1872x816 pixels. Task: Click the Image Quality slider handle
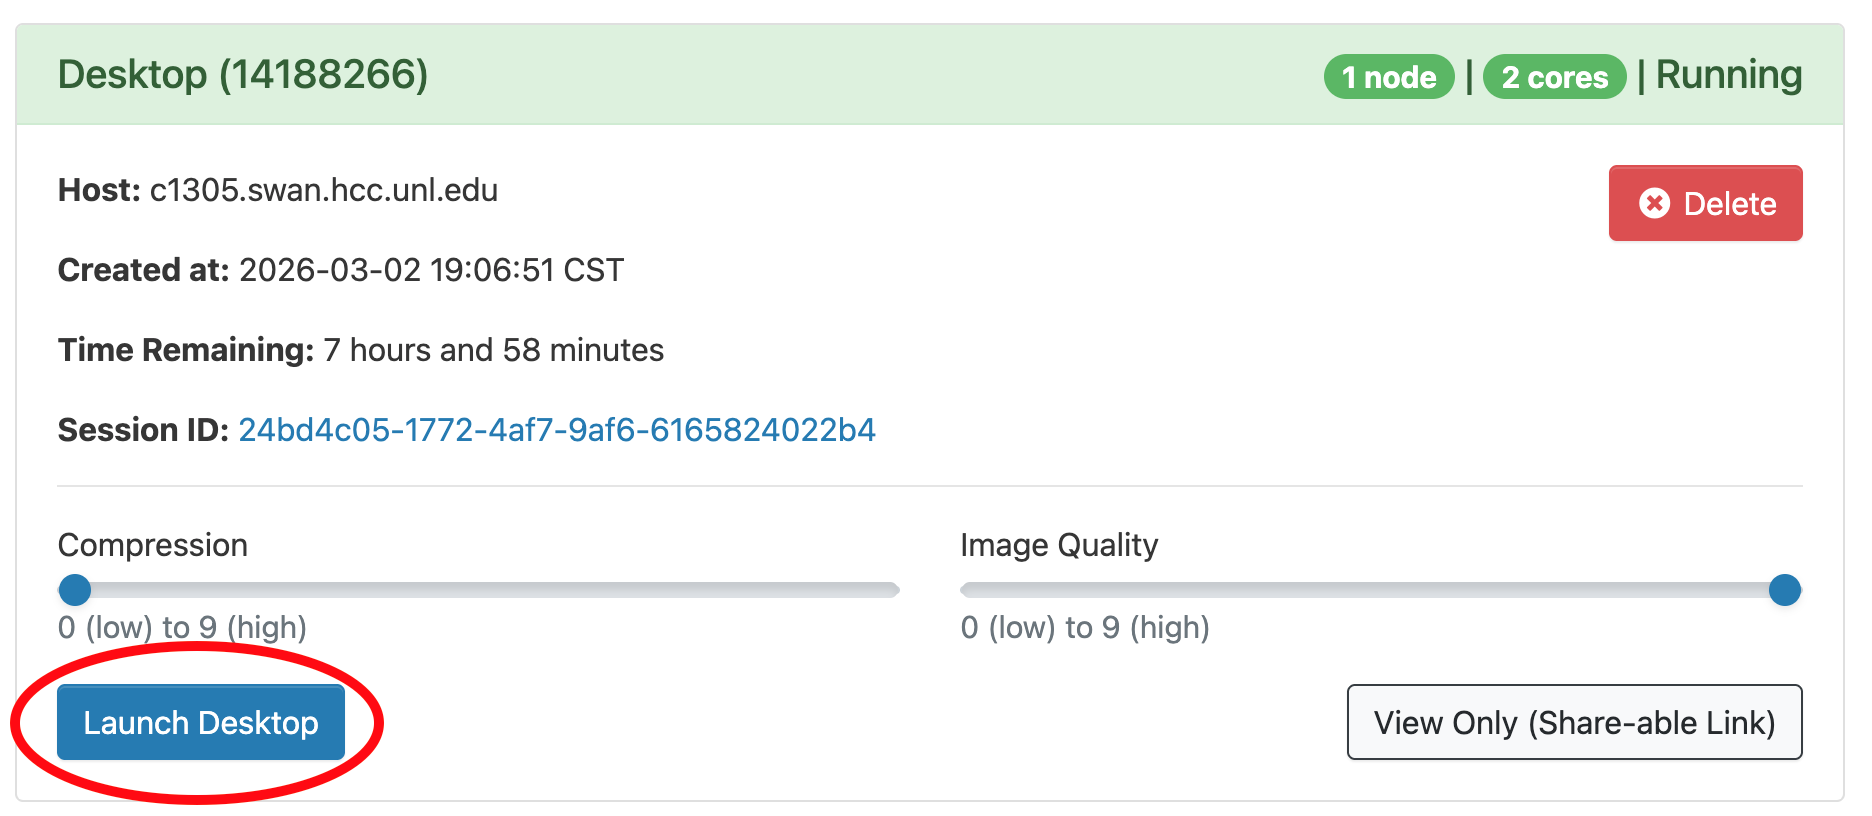(1784, 590)
